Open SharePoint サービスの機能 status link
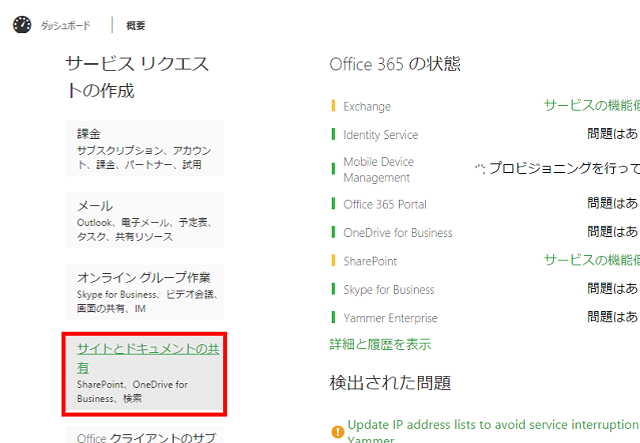This screenshot has width=640, height=443. 592,260
